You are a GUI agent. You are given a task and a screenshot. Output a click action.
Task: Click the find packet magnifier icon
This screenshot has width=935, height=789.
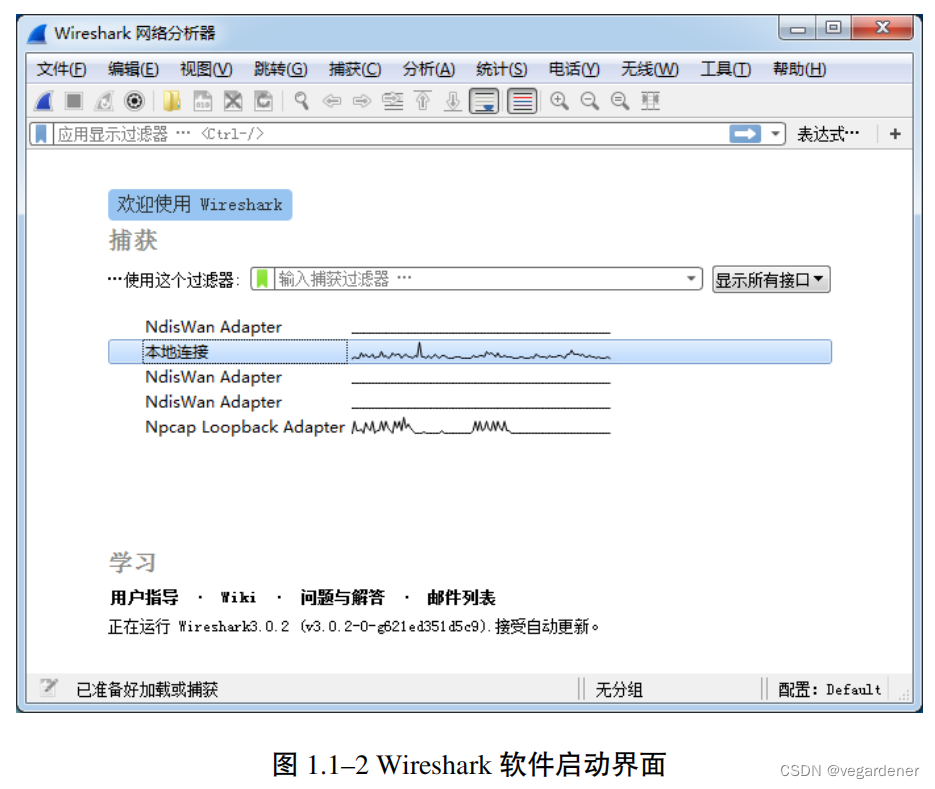tap(302, 101)
